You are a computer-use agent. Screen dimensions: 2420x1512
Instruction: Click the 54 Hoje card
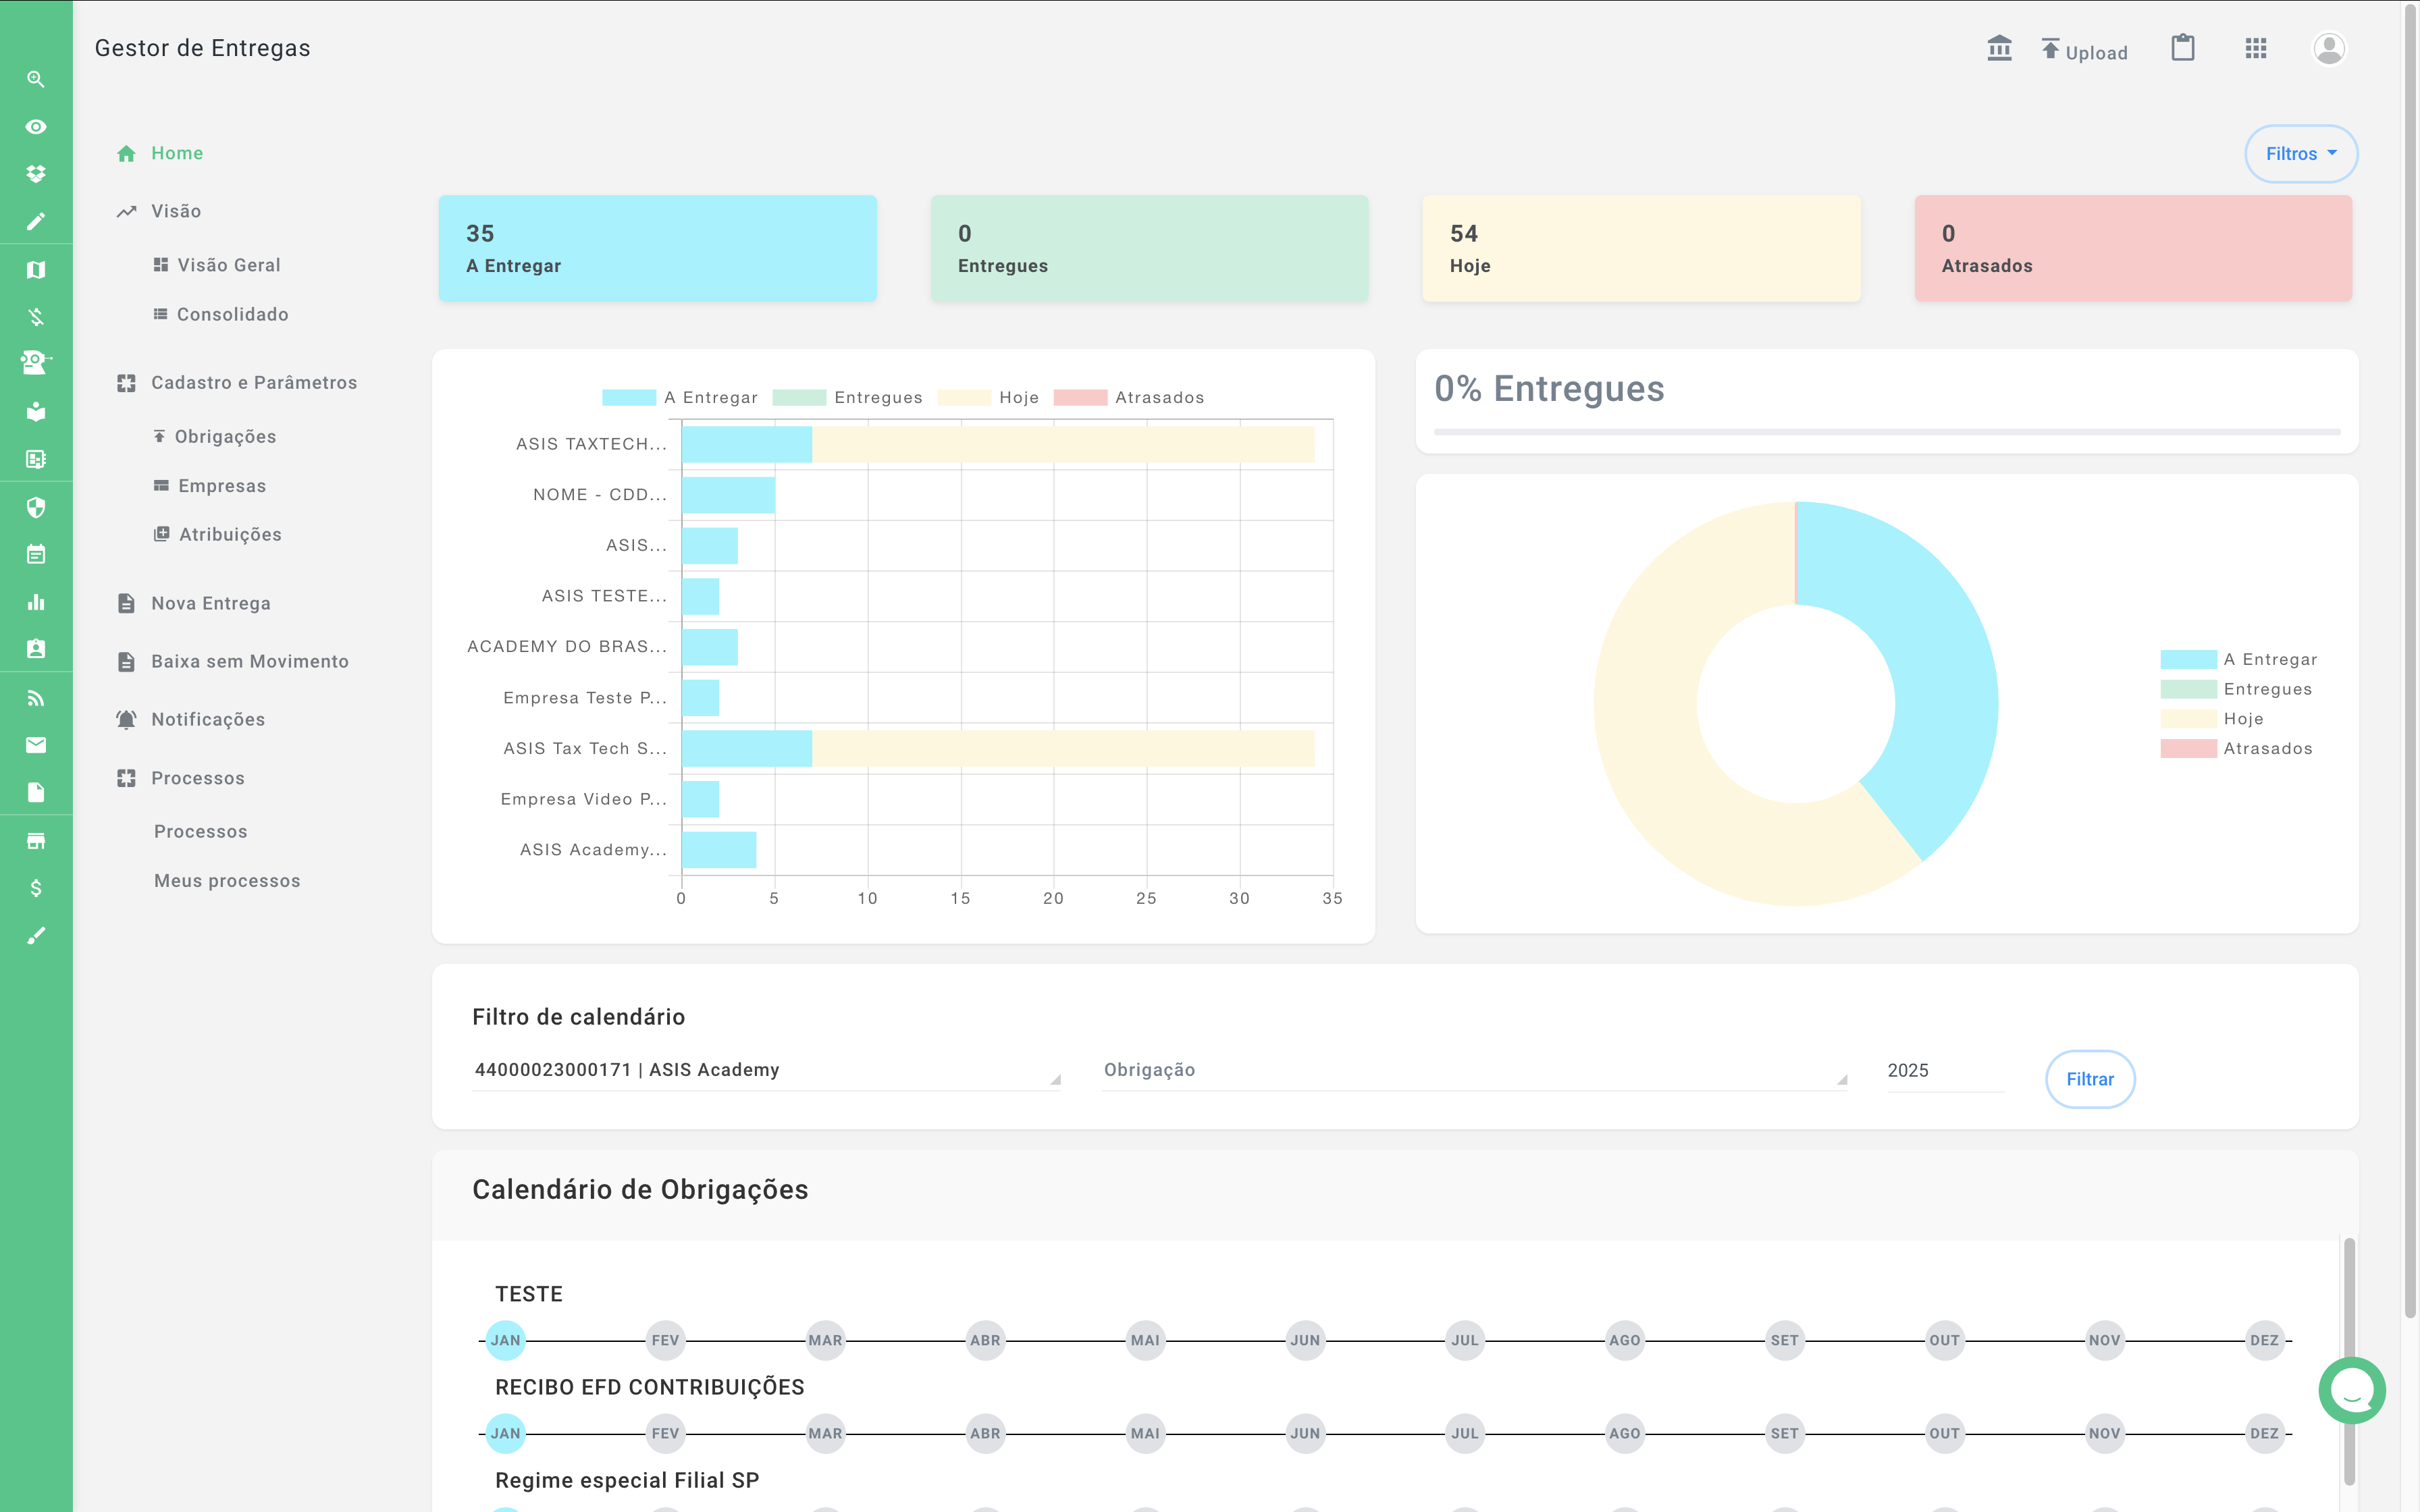(x=1641, y=248)
